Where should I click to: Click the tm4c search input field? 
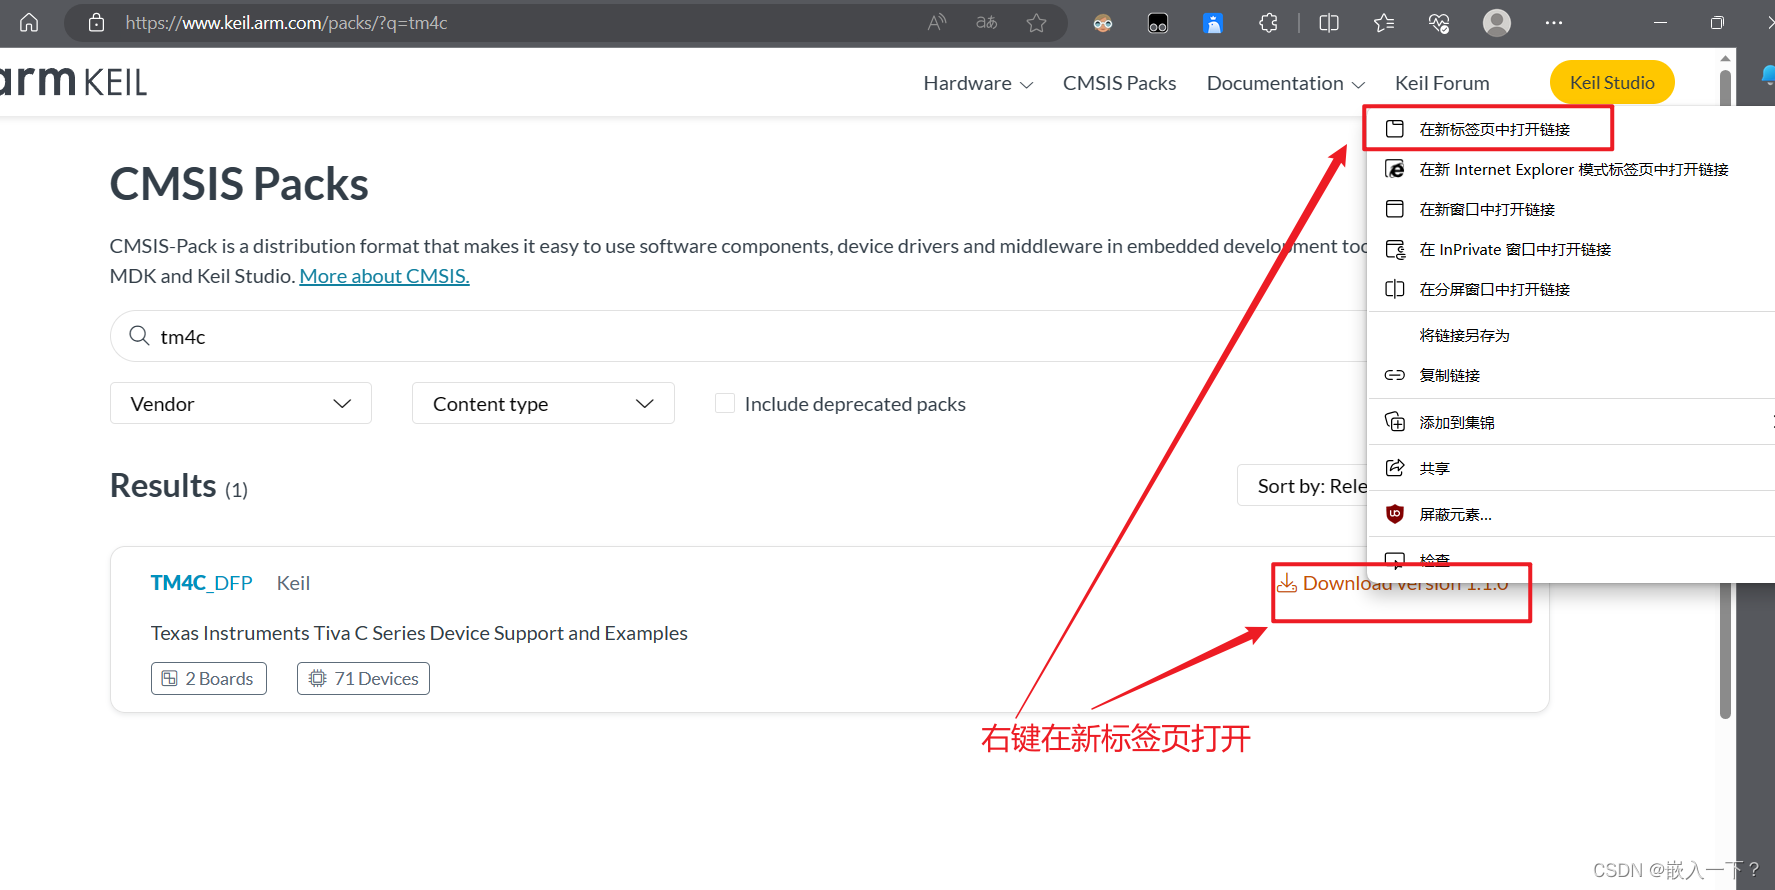click(738, 336)
